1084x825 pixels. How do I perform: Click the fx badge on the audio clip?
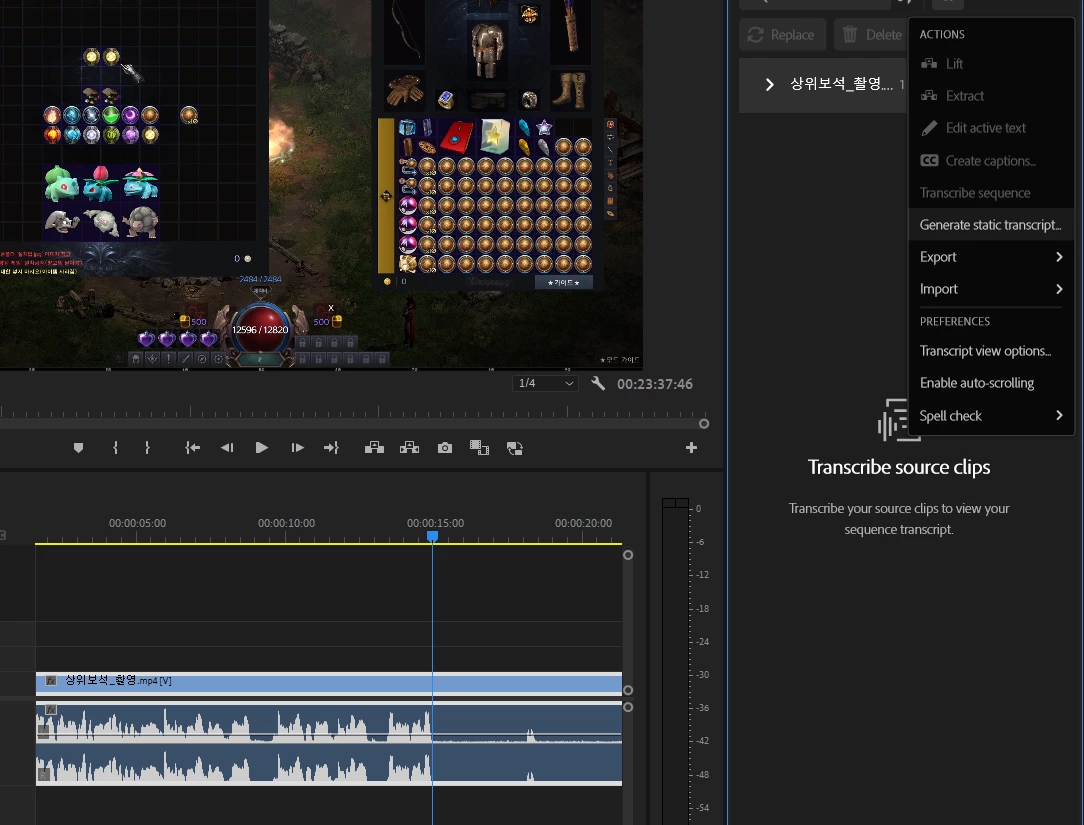tap(50, 710)
